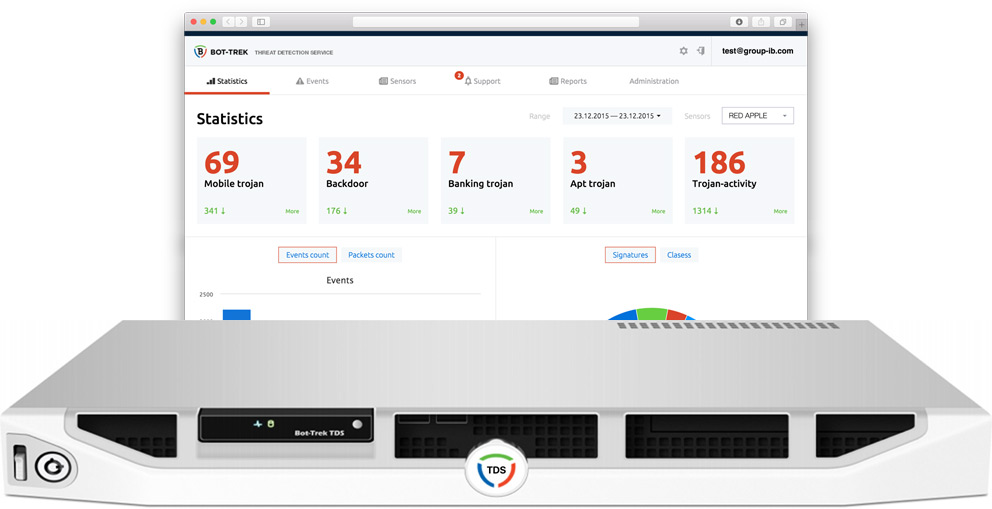Click the Support bell icon

[468, 81]
